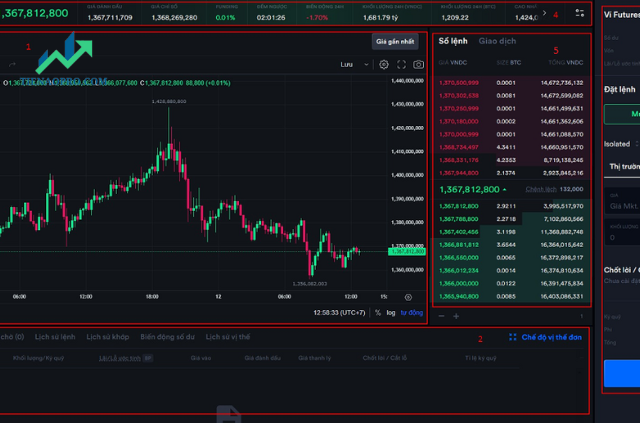Increase order book precision with plus icon
640x423 pixels.
[456, 316]
